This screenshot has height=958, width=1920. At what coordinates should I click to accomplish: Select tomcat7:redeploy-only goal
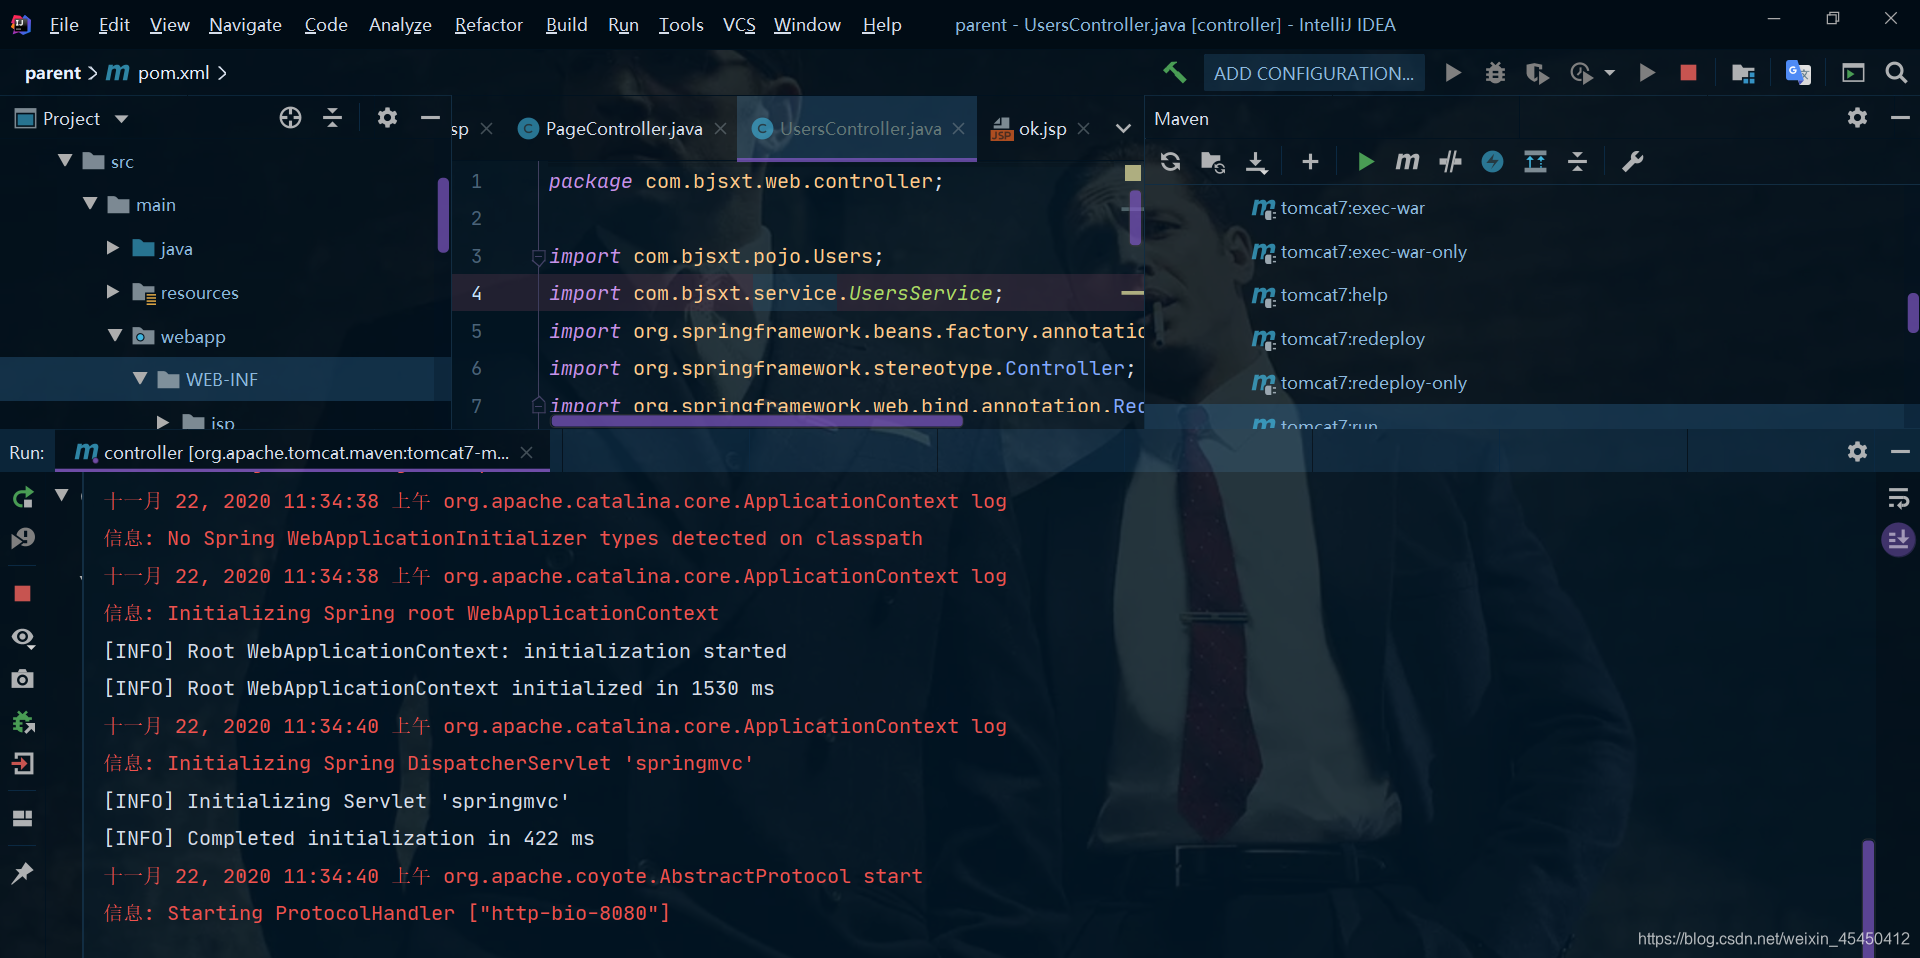coord(1373,383)
